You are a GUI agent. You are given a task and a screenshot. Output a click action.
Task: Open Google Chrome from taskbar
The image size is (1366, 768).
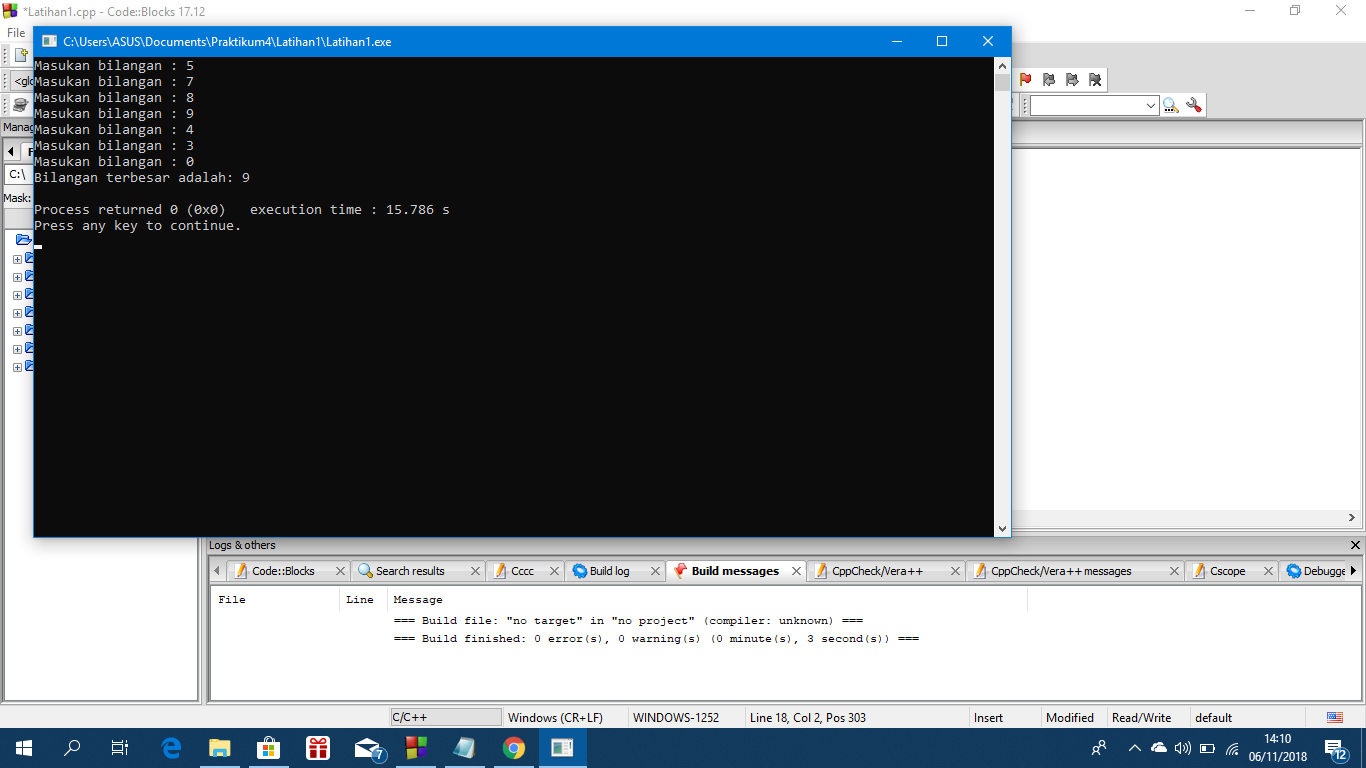(x=514, y=748)
